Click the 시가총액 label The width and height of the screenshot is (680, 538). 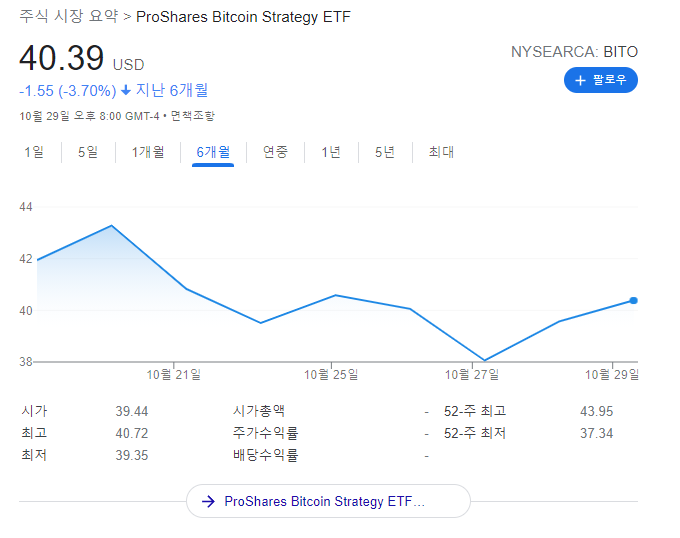259,411
